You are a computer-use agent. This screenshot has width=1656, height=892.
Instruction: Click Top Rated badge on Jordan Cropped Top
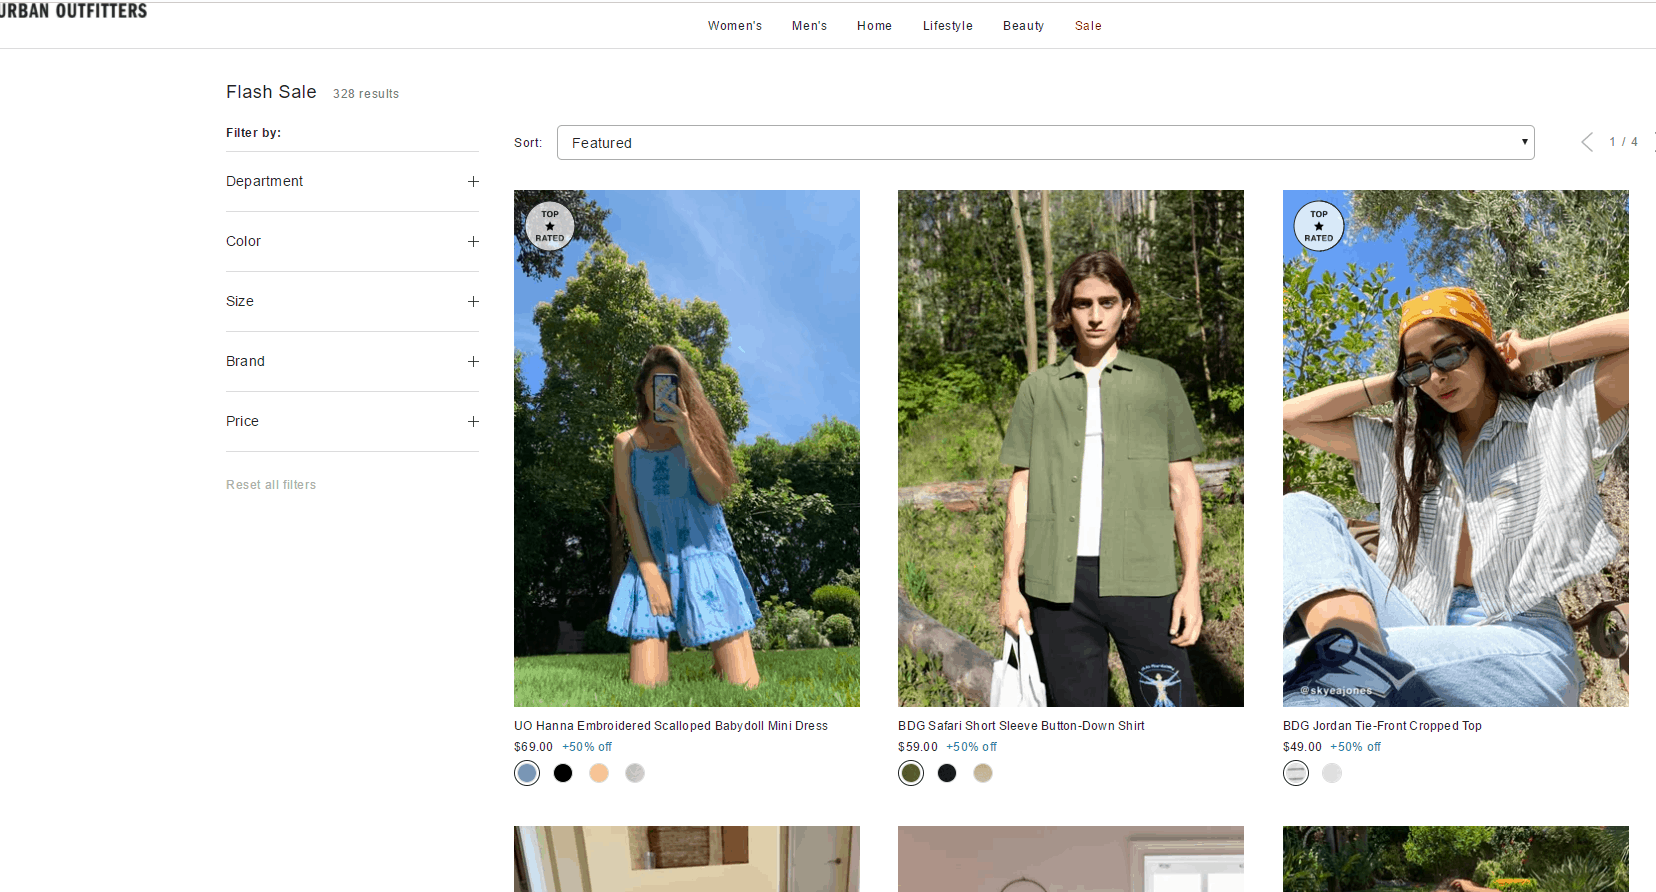click(1319, 226)
